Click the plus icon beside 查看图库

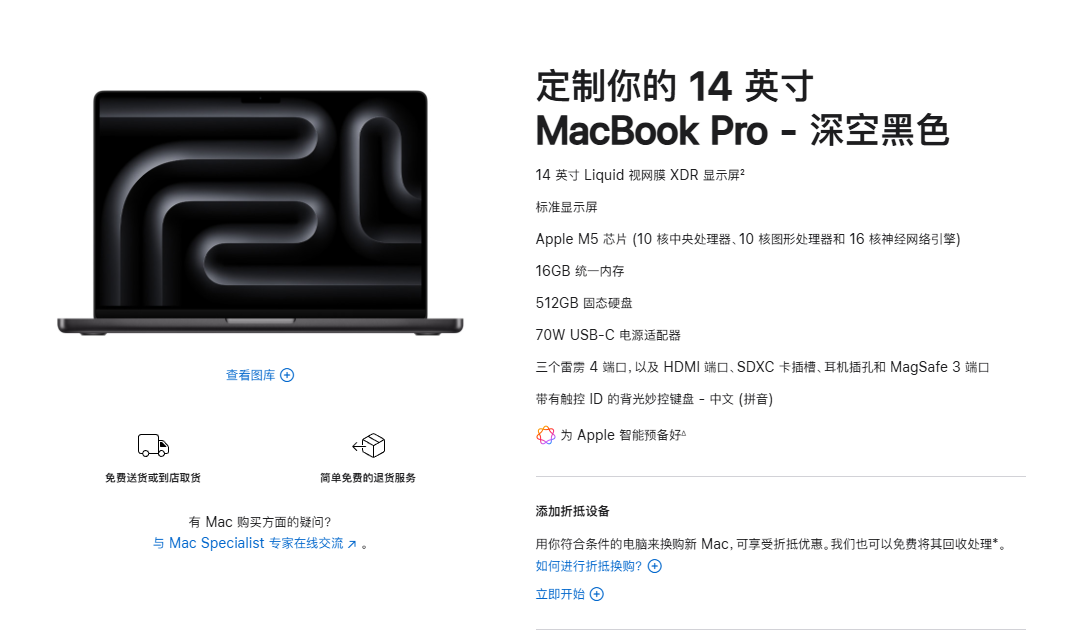point(287,375)
